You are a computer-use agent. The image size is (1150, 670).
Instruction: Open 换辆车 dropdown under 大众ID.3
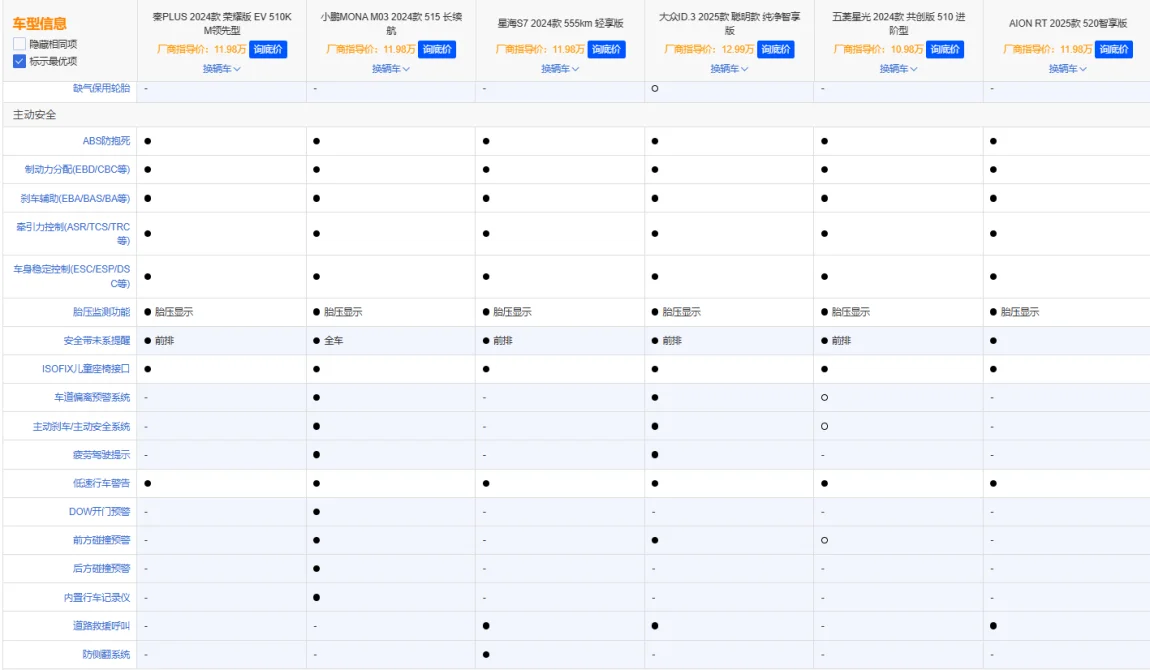point(729,69)
